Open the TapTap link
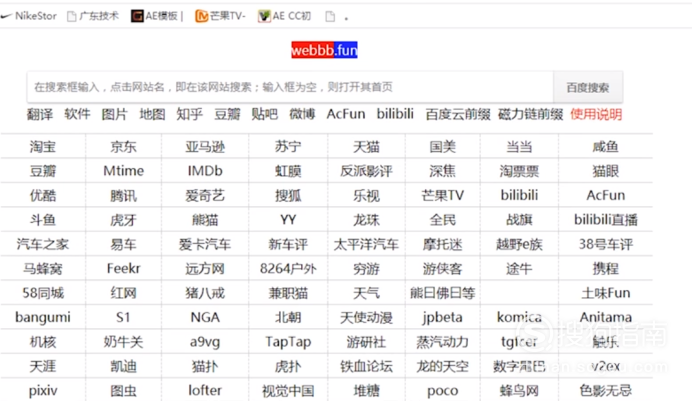This screenshot has height=401, width=692. 288,342
